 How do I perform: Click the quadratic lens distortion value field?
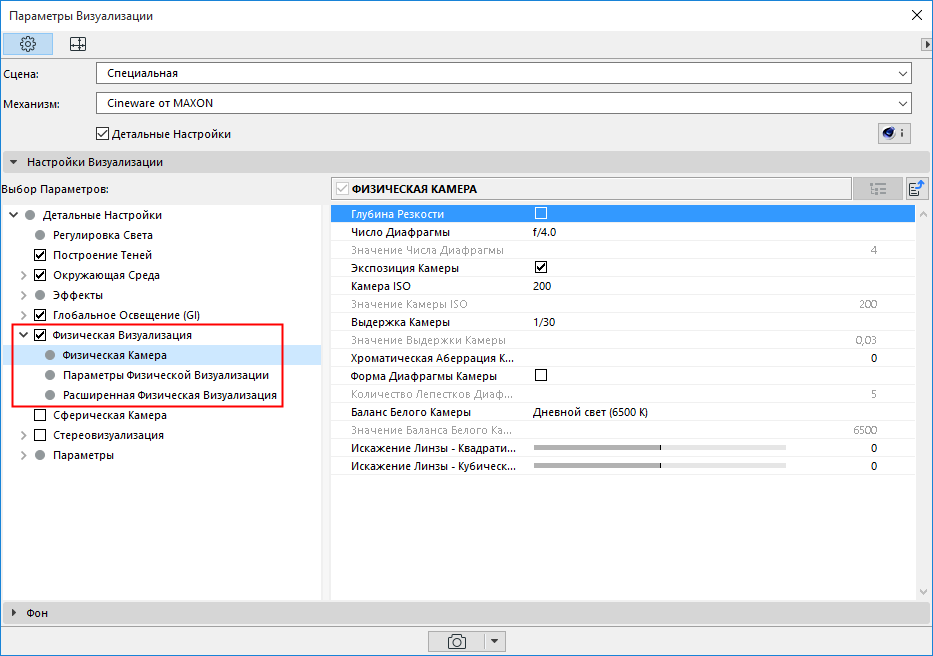click(873, 448)
